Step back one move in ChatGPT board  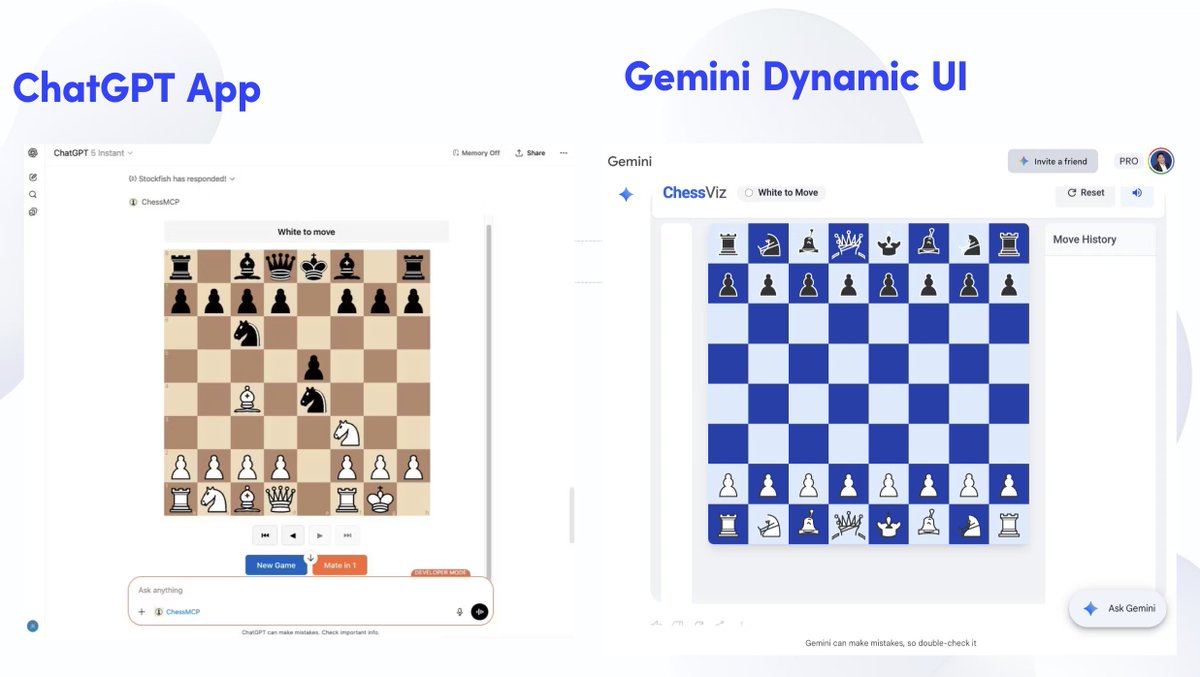[x=292, y=535]
